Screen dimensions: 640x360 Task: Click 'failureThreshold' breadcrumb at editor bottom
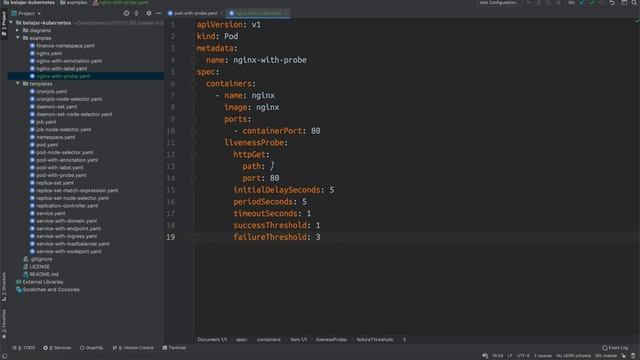(x=374, y=340)
